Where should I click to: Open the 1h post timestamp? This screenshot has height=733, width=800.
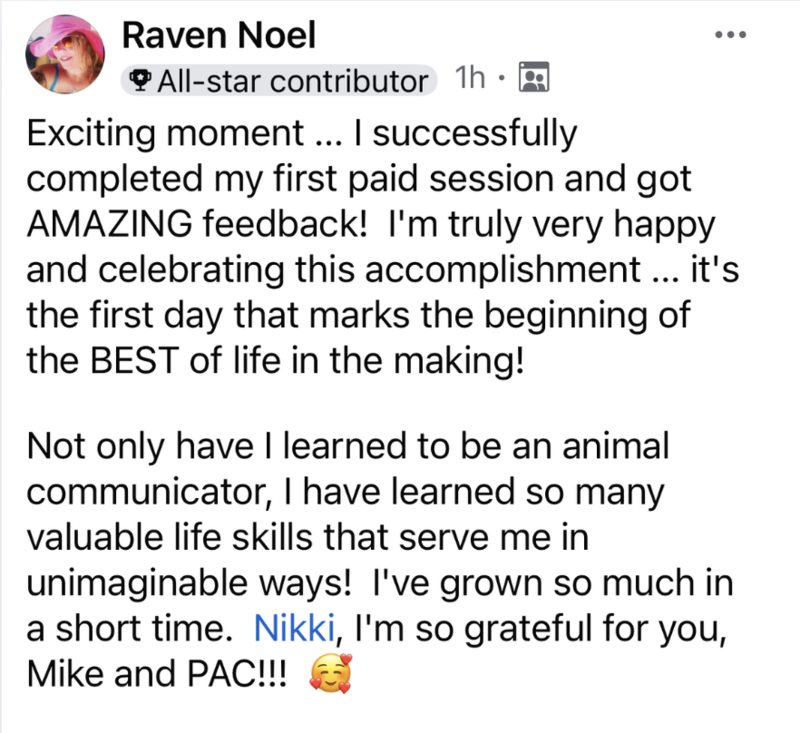469,78
